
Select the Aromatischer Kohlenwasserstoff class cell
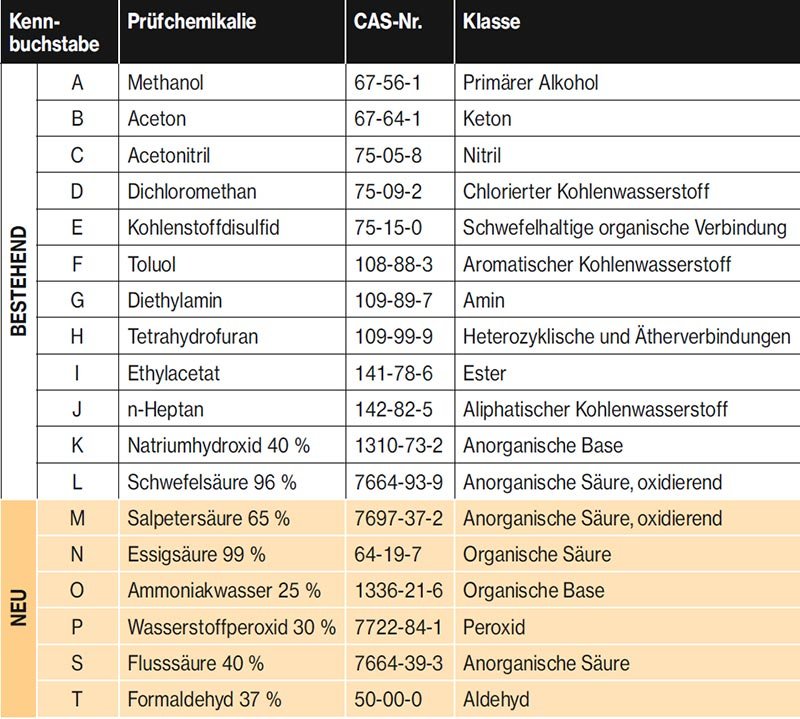click(597, 264)
